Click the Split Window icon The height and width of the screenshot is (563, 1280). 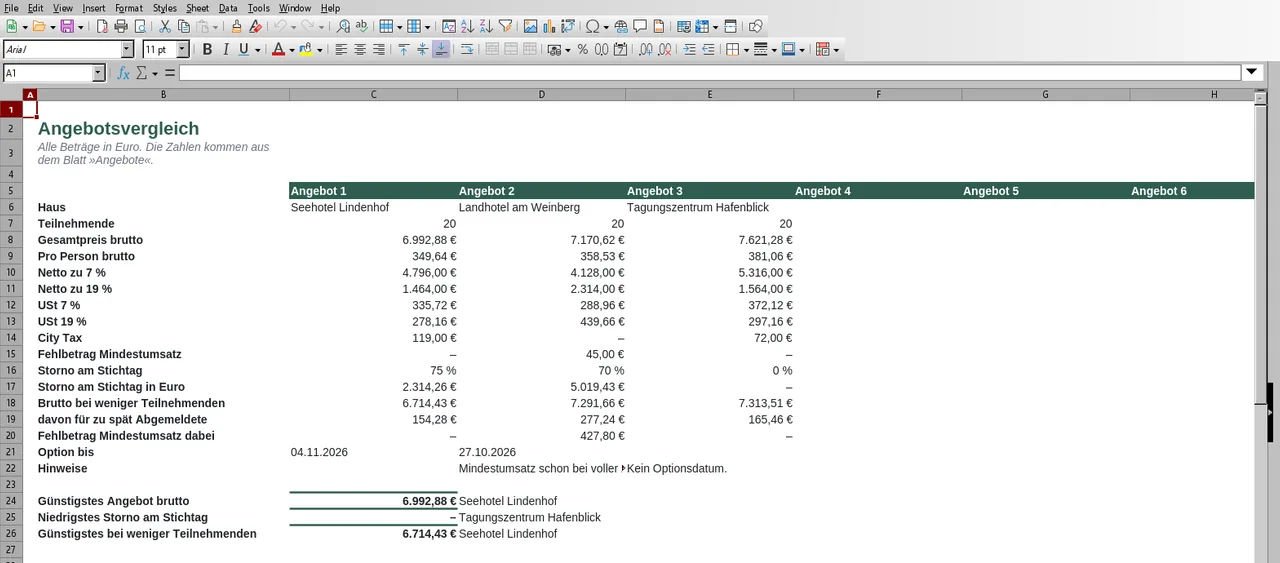(730, 26)
